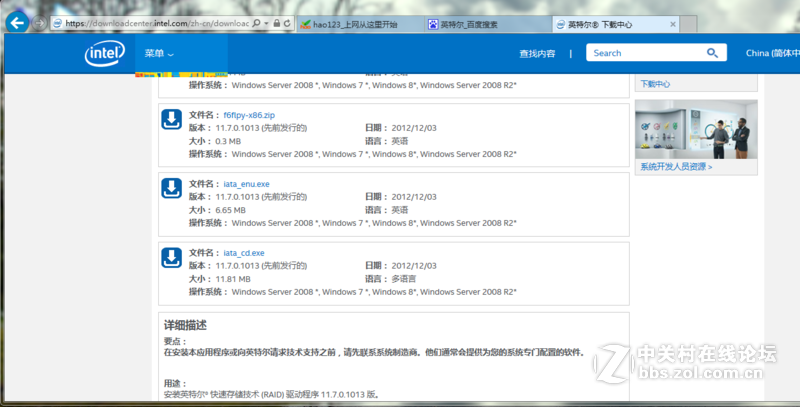800x407 pixels.
Task: Open the f6flpy-x86.zip file link
Action: (249, 115)
